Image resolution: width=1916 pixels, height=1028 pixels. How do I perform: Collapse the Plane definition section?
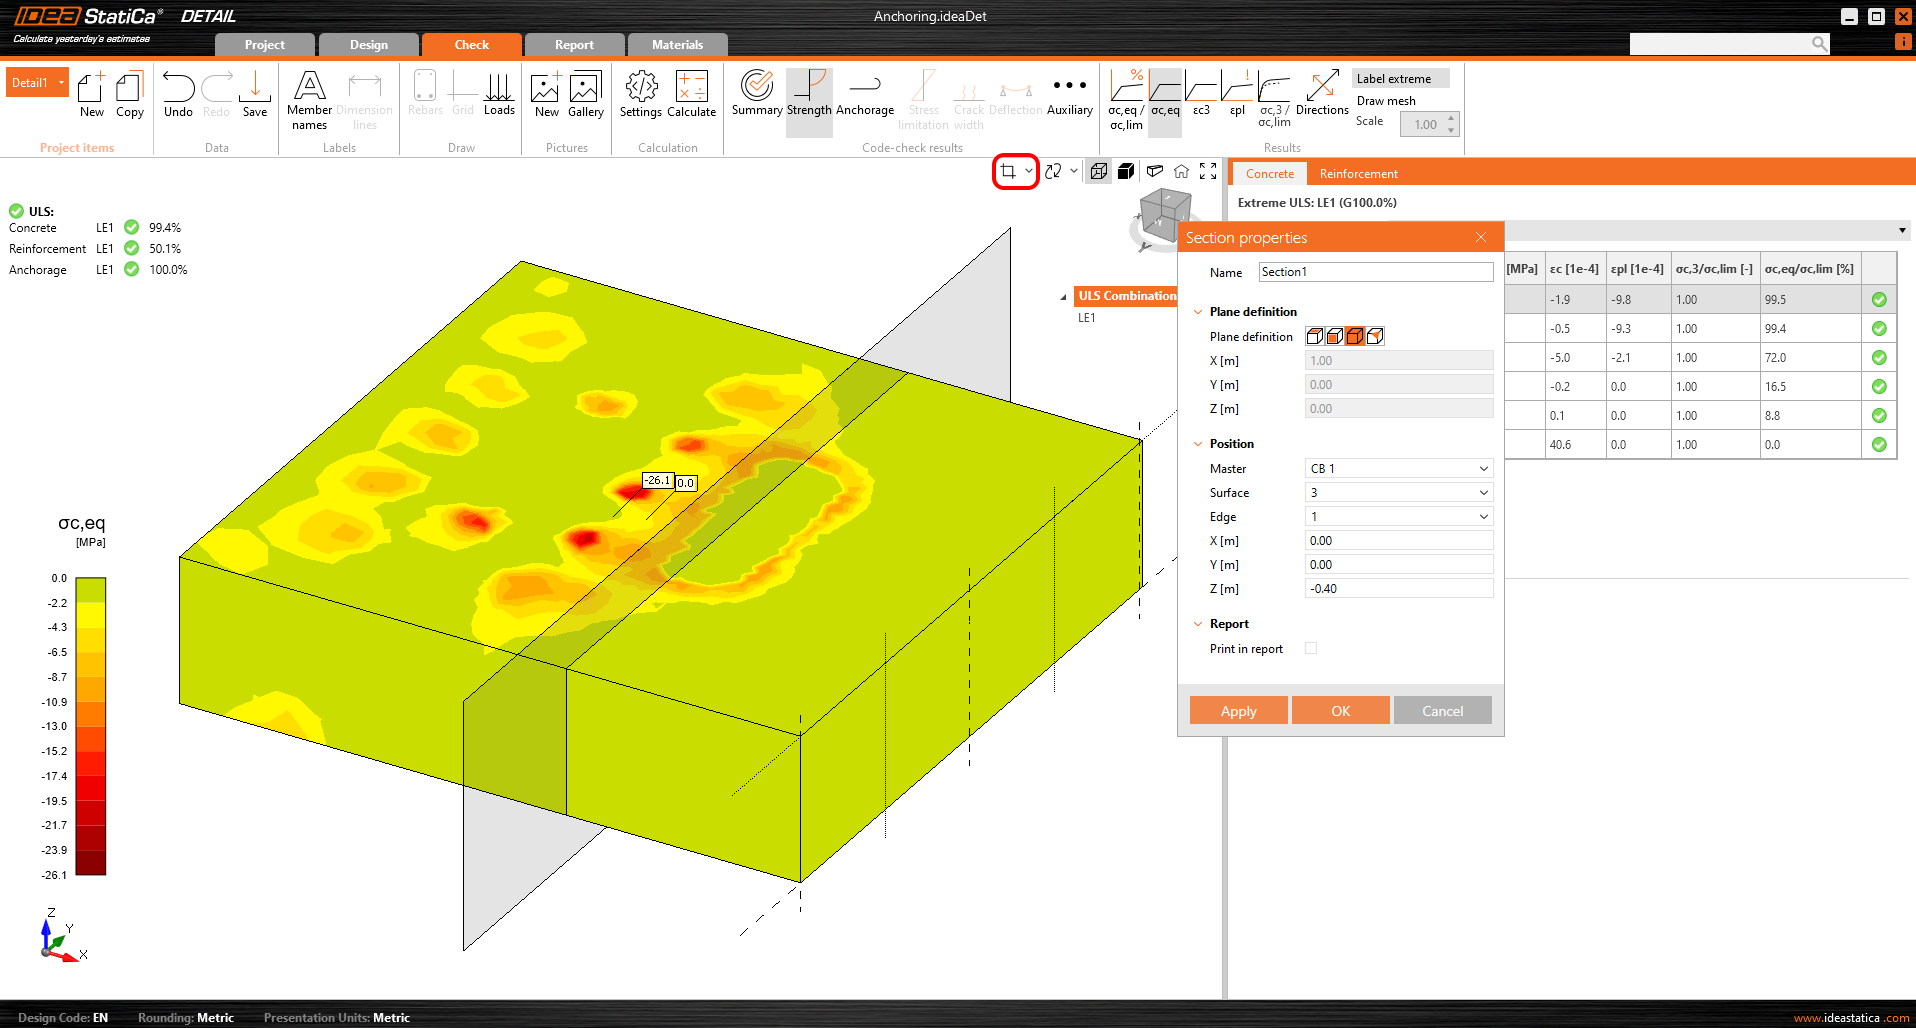pyautogui.click(x=1198, y=312)
